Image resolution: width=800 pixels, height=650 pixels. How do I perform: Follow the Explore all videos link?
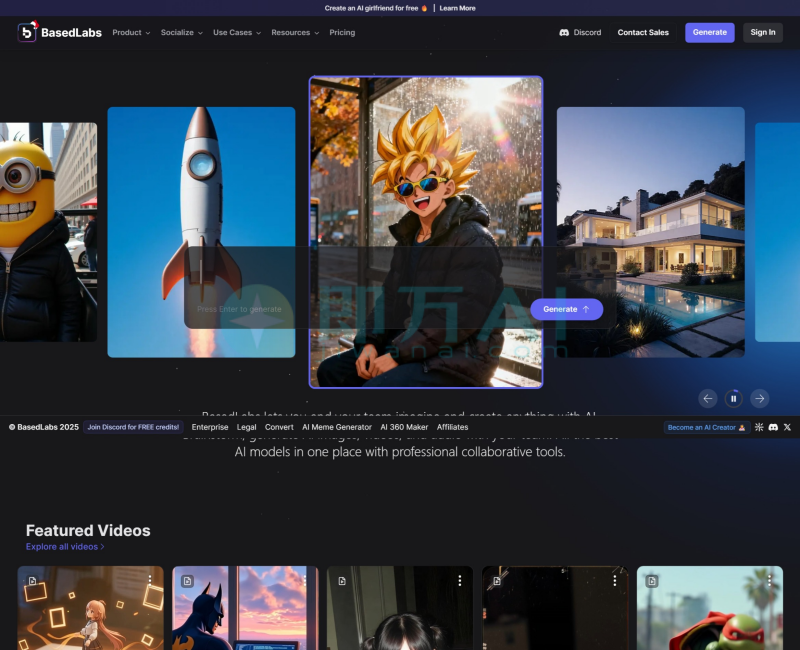(65, 547)
